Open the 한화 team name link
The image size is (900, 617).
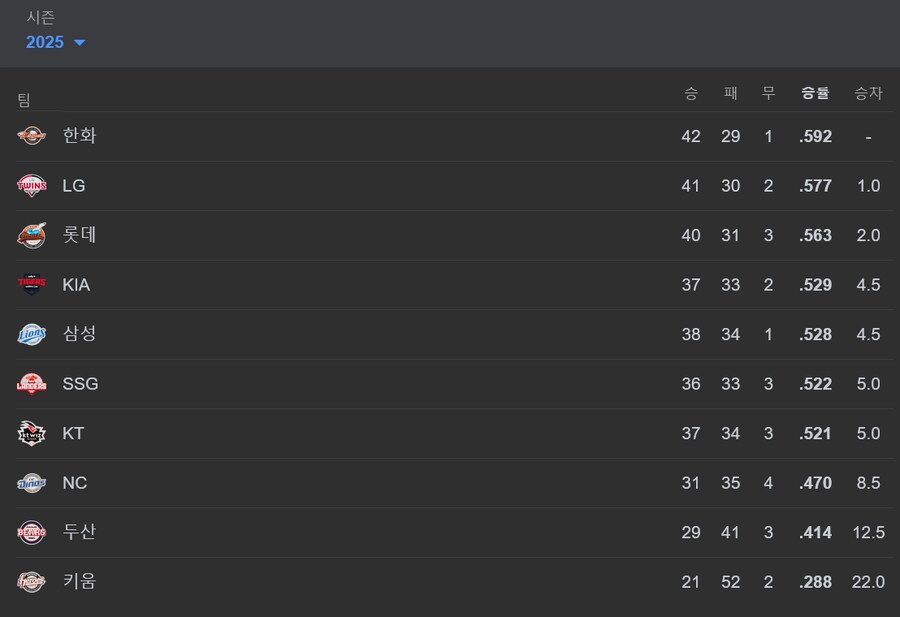pos(79,136)
